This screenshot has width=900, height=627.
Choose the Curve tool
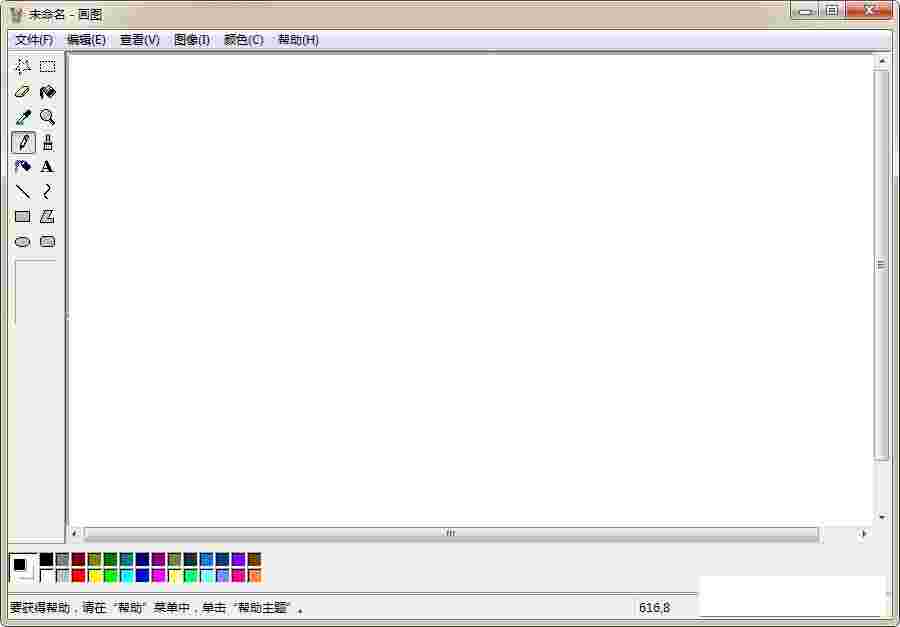(47, 191)
